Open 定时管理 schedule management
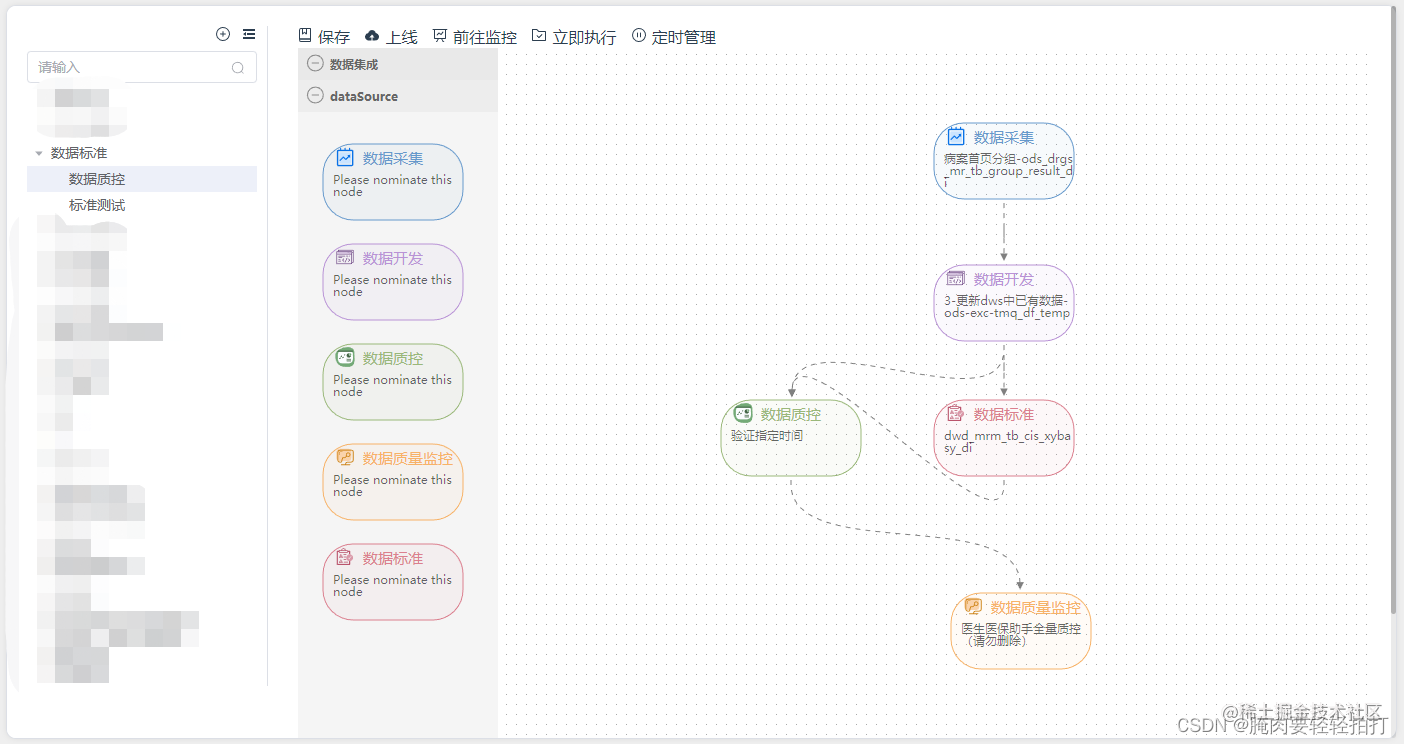 tap(674, 37)
